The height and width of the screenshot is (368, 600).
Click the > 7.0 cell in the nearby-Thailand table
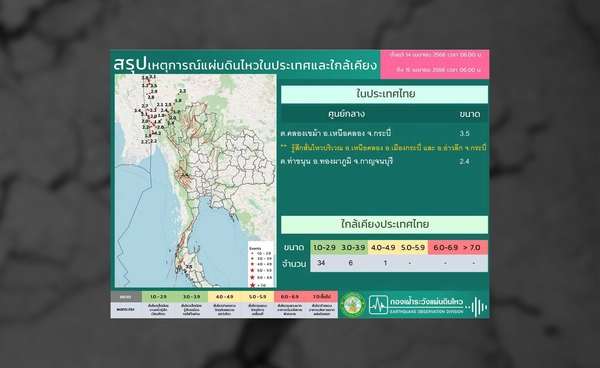pos(472,248)
